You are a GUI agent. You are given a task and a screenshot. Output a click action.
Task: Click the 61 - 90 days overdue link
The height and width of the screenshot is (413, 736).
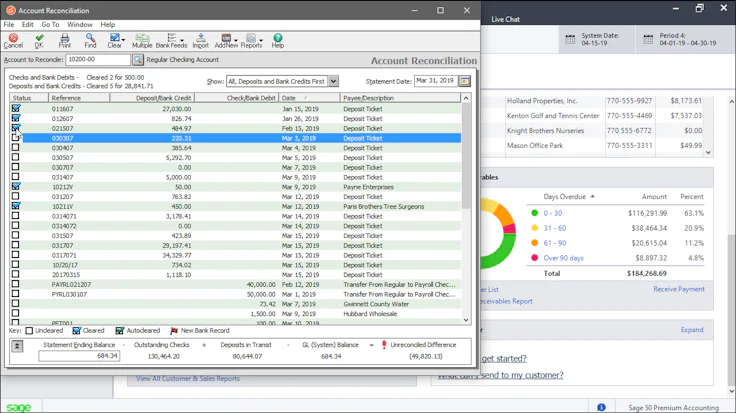[x=555, y=243]
